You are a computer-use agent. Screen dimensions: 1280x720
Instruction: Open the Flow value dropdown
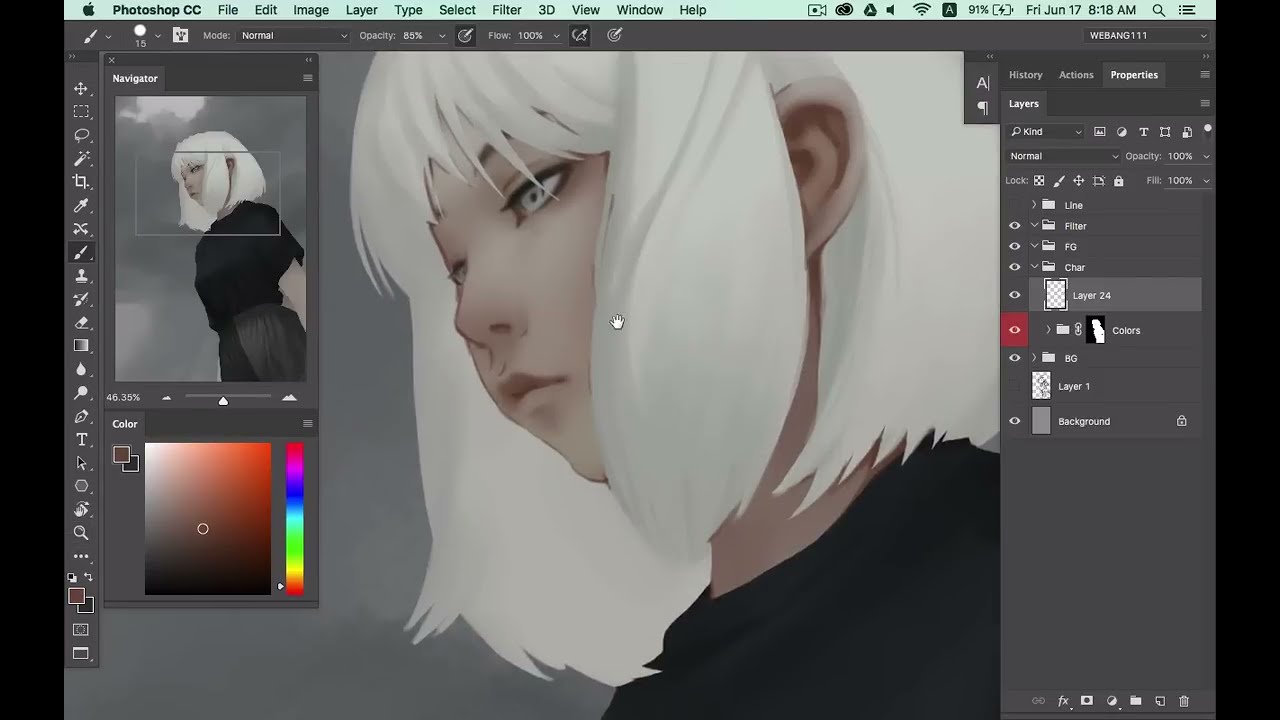(x=556, y=35)
